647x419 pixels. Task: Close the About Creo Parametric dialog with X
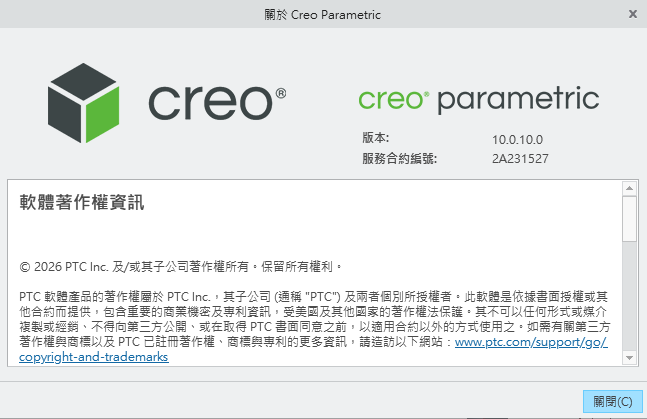[x=633, y=14]
